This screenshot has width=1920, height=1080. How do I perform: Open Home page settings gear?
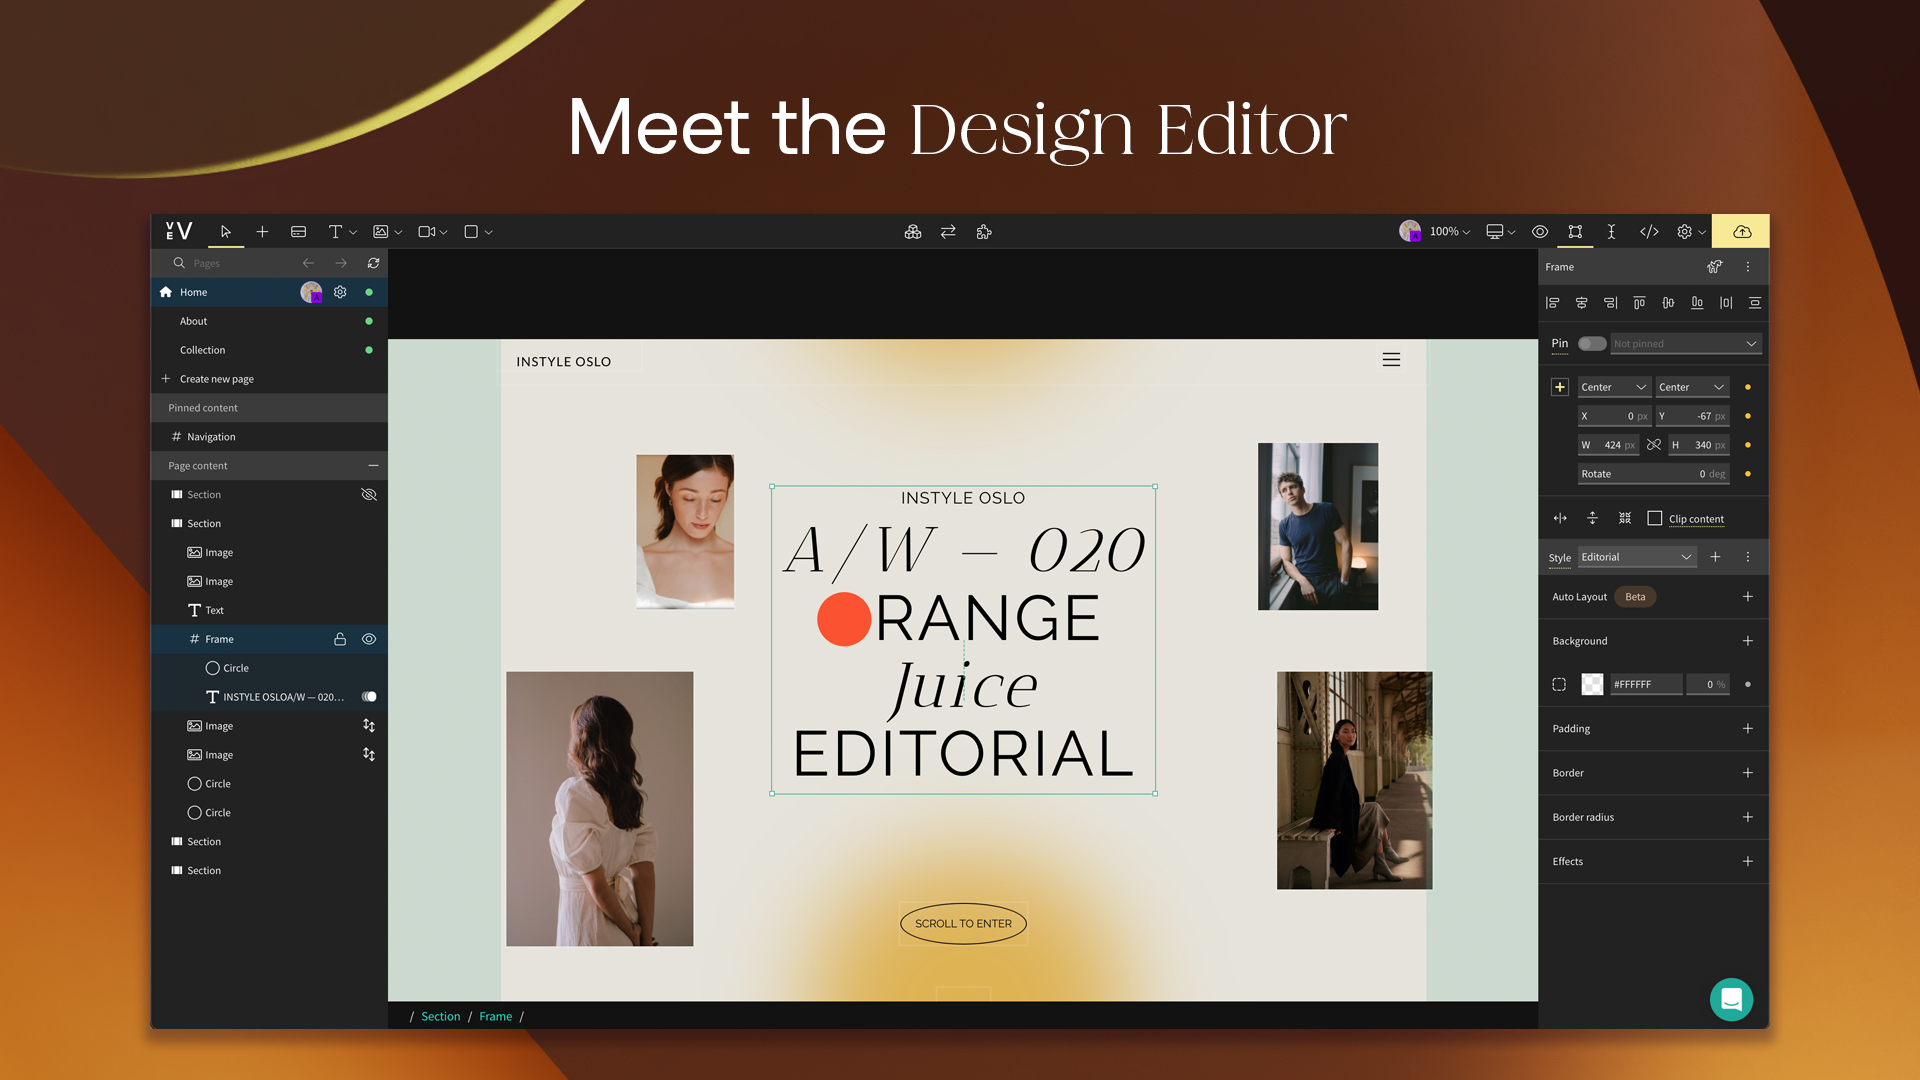pyautogui.click(x=340, y=292)
